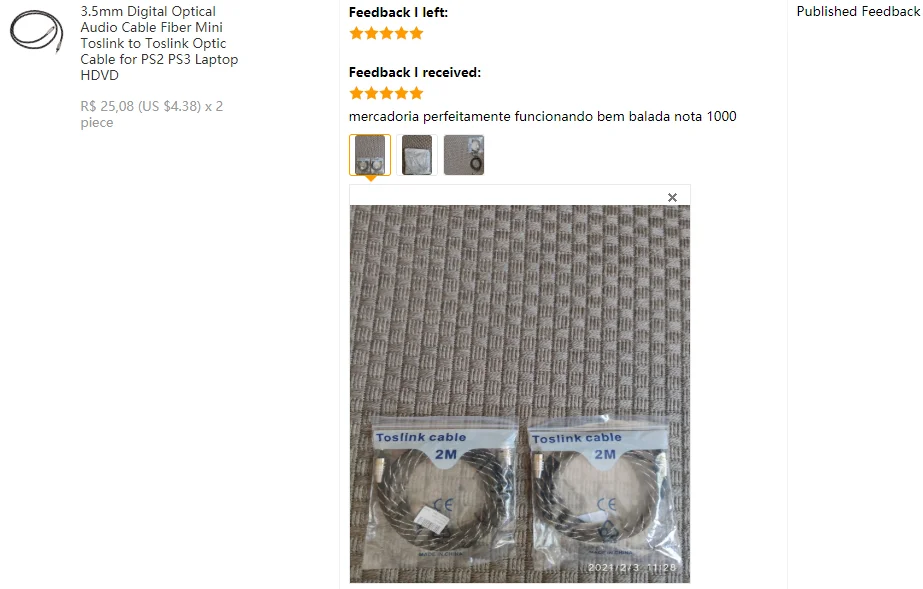Click the middle star under Feedback I received

[x=387, y=93]
